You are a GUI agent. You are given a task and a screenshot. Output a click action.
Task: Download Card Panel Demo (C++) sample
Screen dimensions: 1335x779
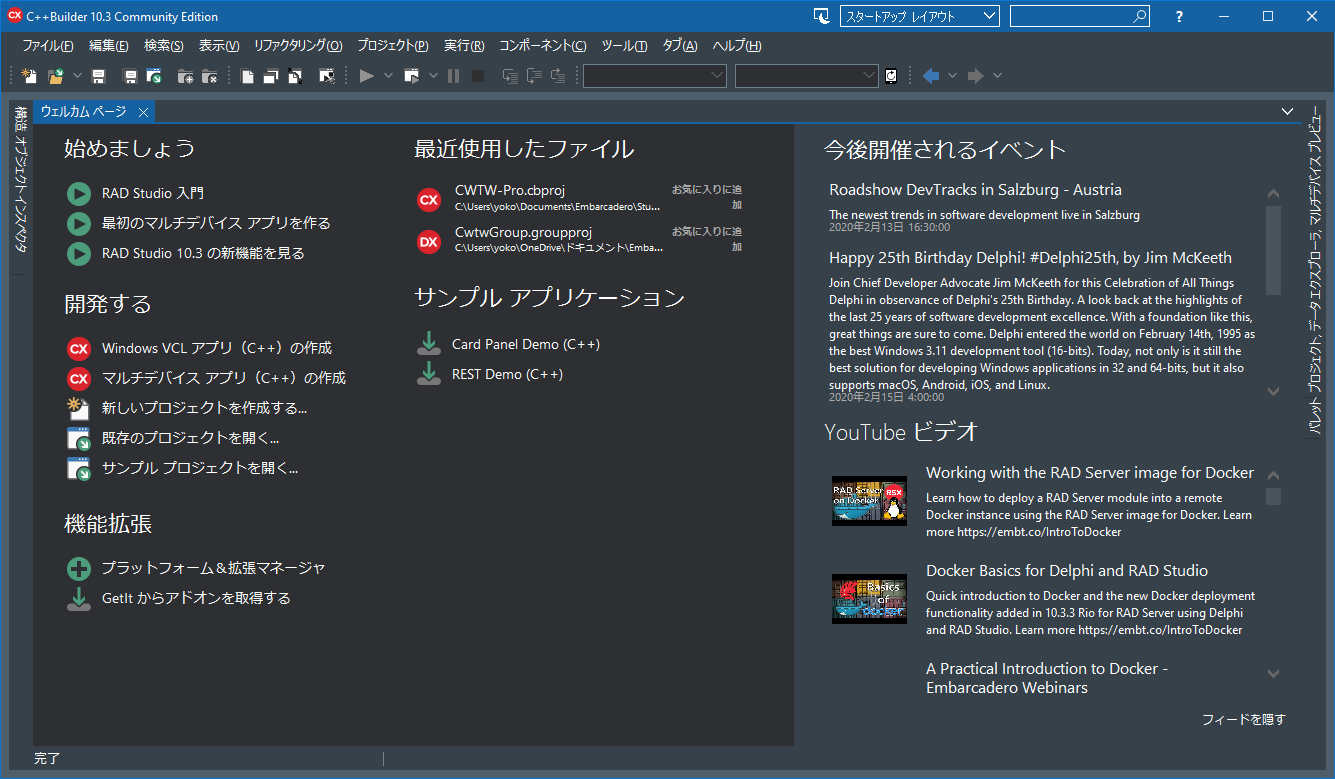pyautogui.click(x=526, y=344)
